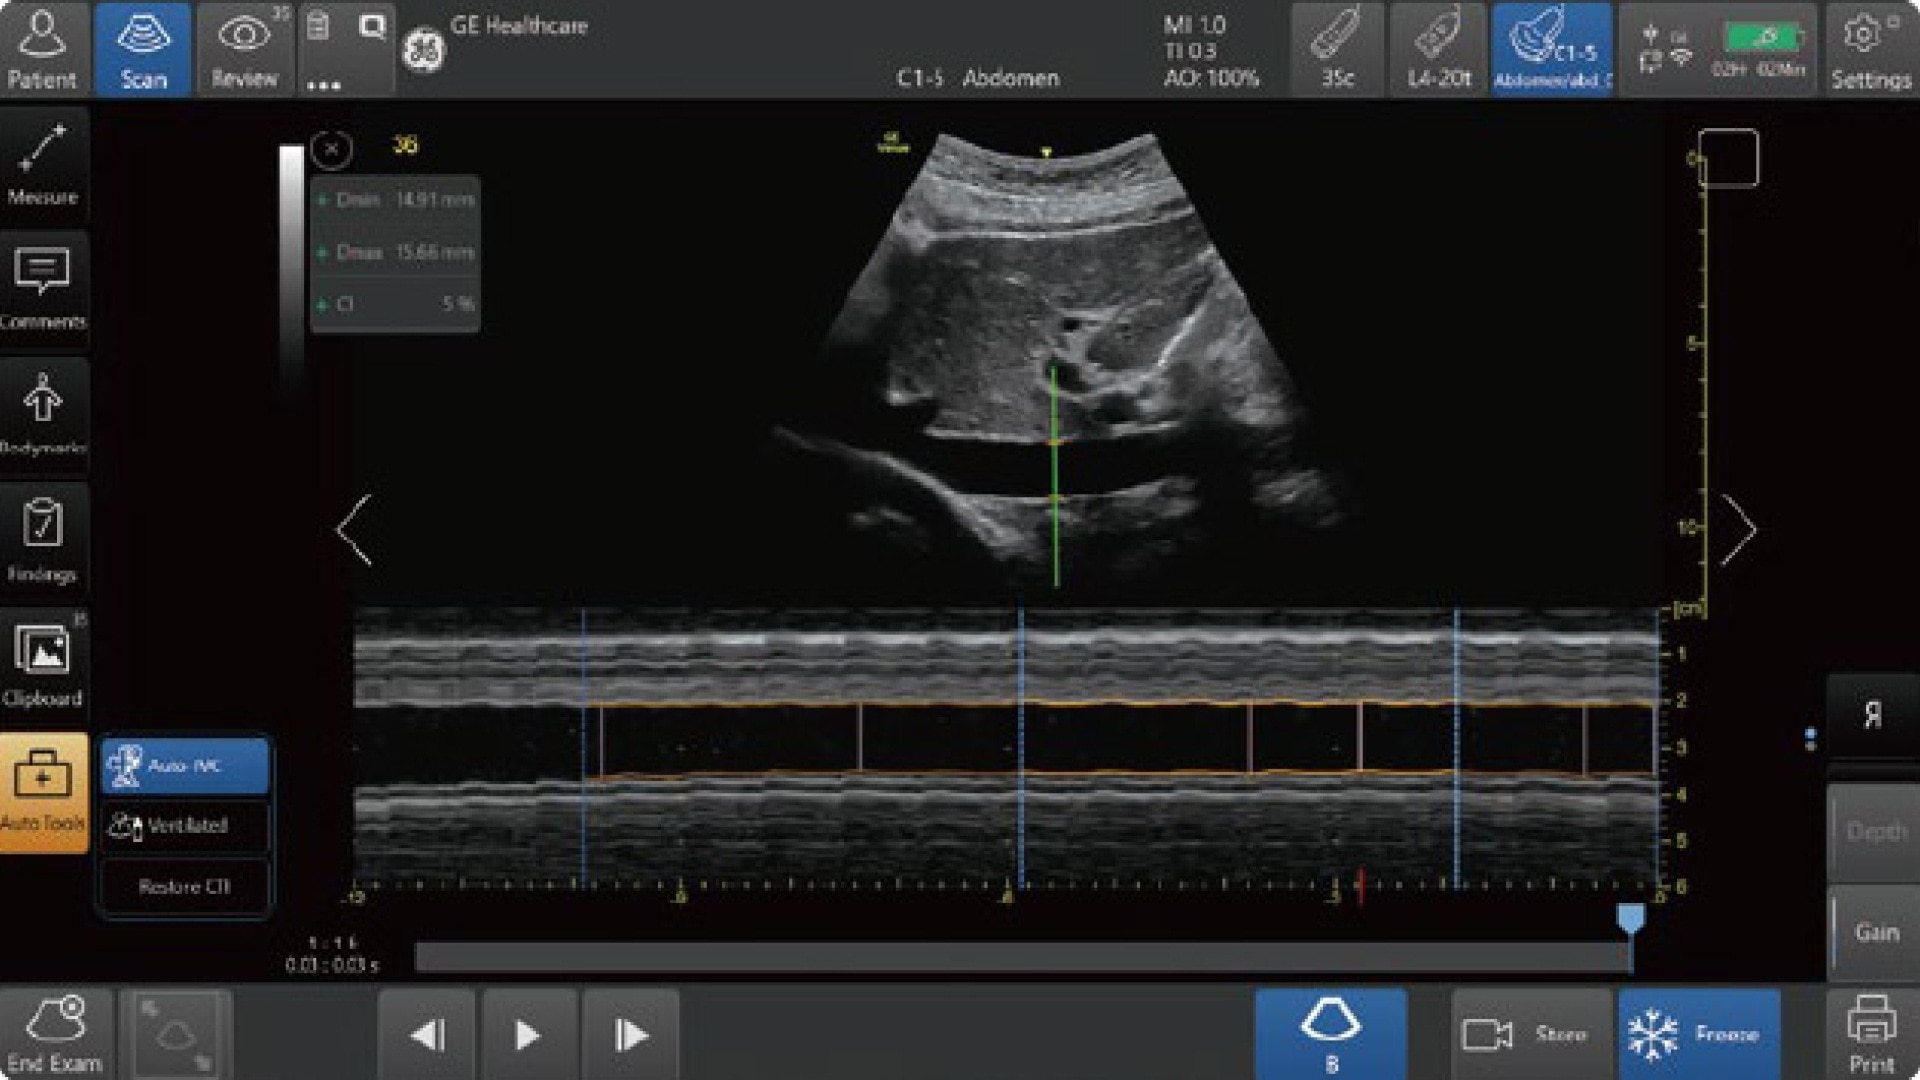Open Settings gear
This screenshot has height=1080, width=1920.
(x=1870, y=49)
